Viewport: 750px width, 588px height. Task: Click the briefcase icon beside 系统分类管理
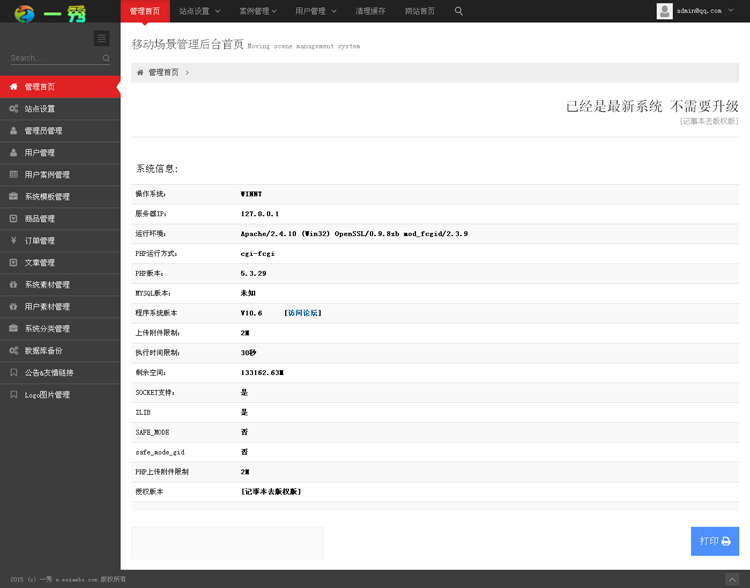(x=14, y=329)
